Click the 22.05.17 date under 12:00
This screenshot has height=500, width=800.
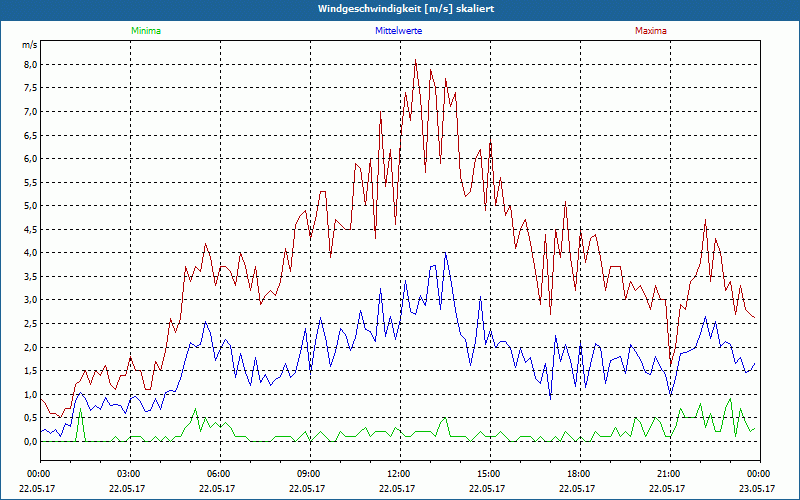397,488
